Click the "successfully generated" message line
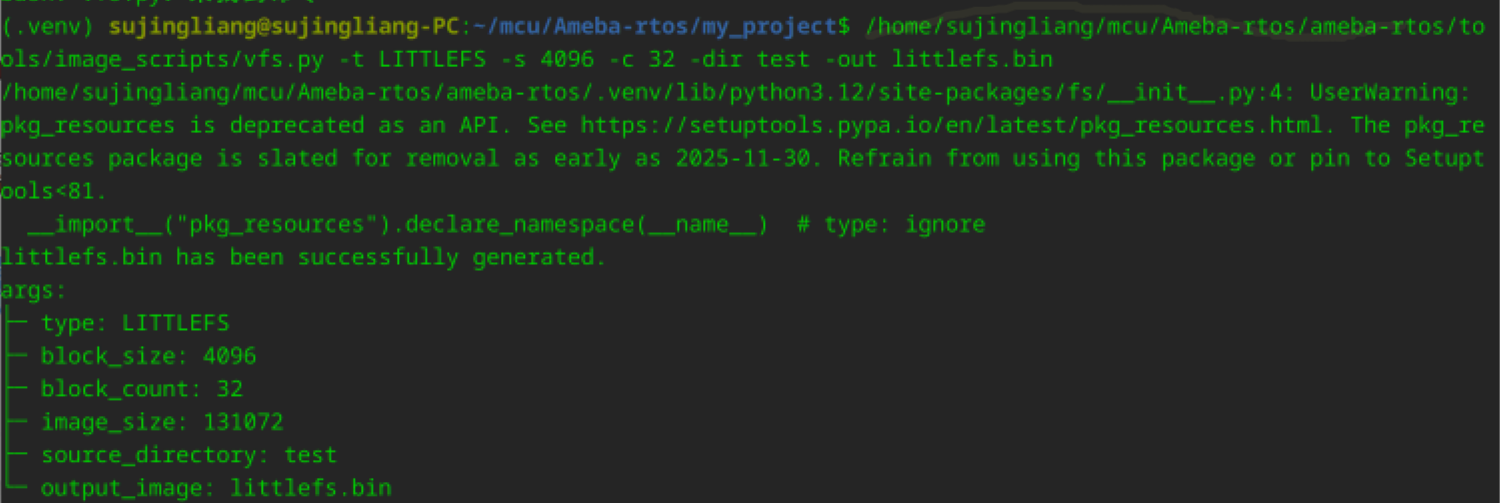This screenshot has width=1500, height=503. [x=303, y=257]
